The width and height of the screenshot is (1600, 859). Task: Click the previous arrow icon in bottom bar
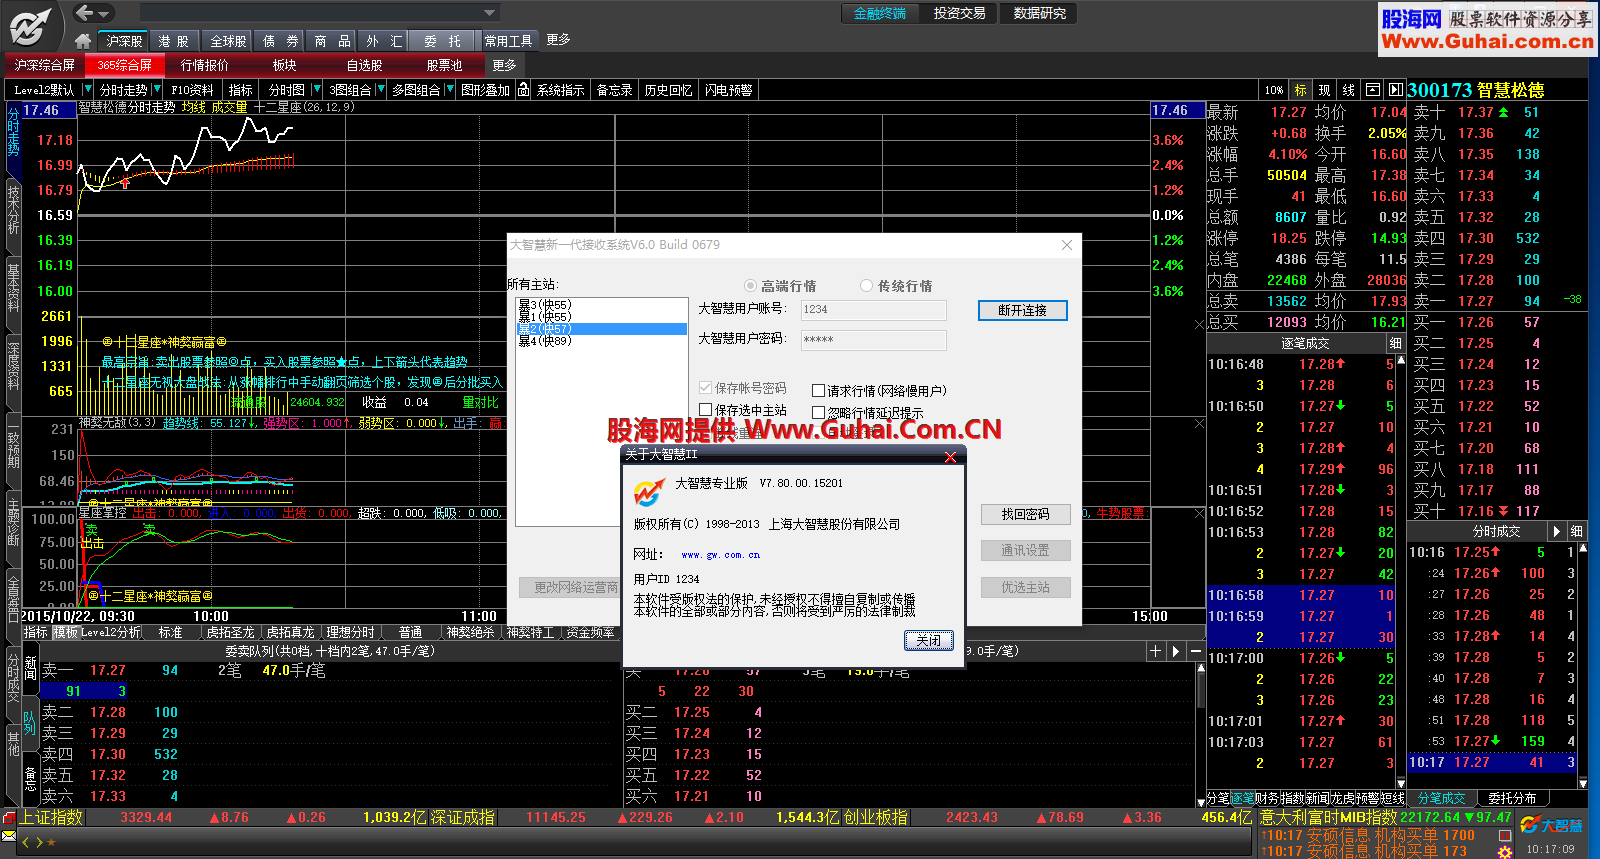[x=27, y=842]
